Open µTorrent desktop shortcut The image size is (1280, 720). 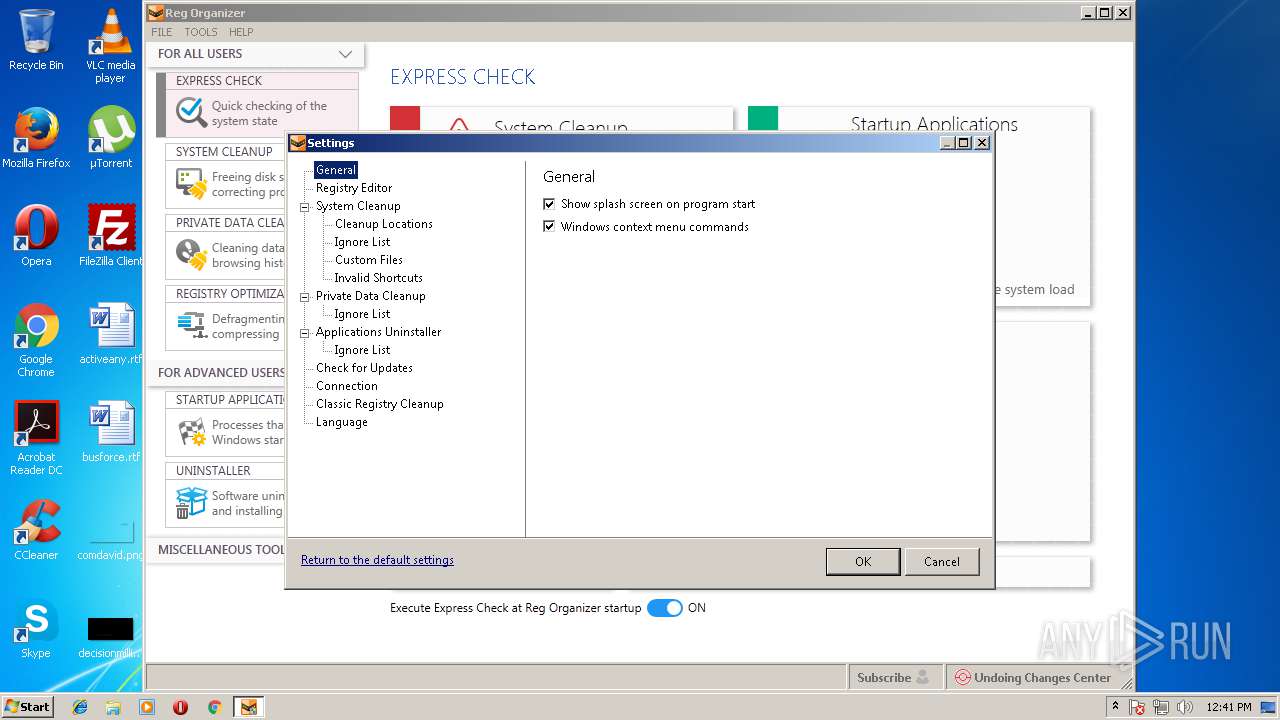click(x=110, y=137)
